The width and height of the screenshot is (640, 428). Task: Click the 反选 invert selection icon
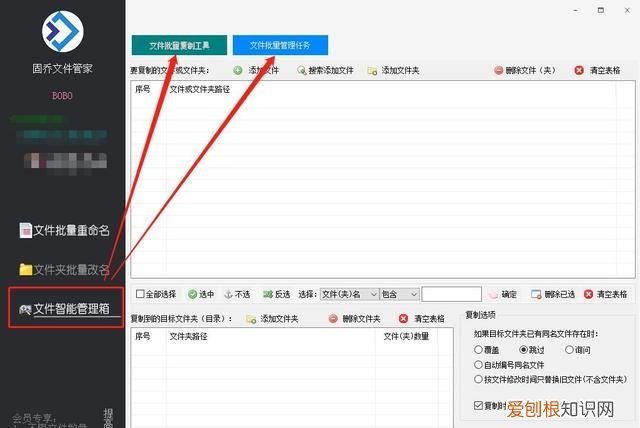pos(268,294)
